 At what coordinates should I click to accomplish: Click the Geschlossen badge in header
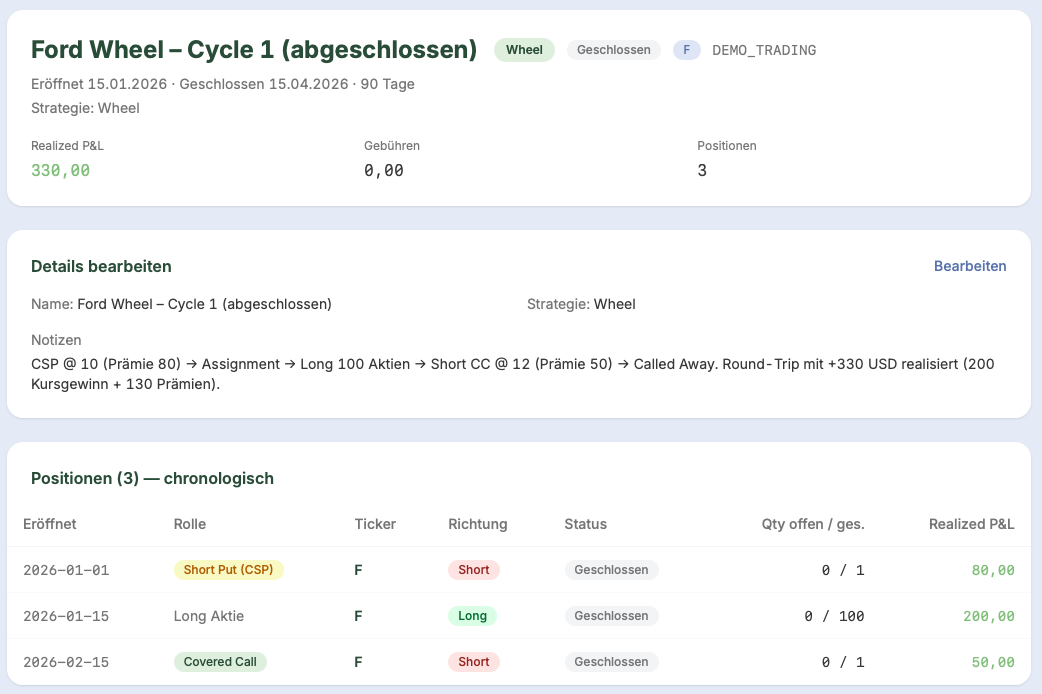pyautogui.click(x=613, y=50)
